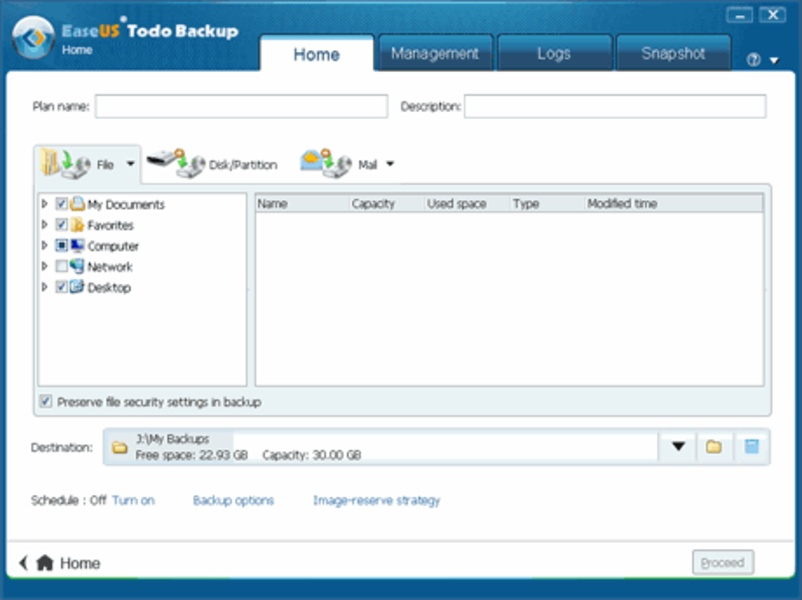Toggle Preserve file security settings checkbox
This screenshot has height=600, width=802.
click(x=46, y=402)
